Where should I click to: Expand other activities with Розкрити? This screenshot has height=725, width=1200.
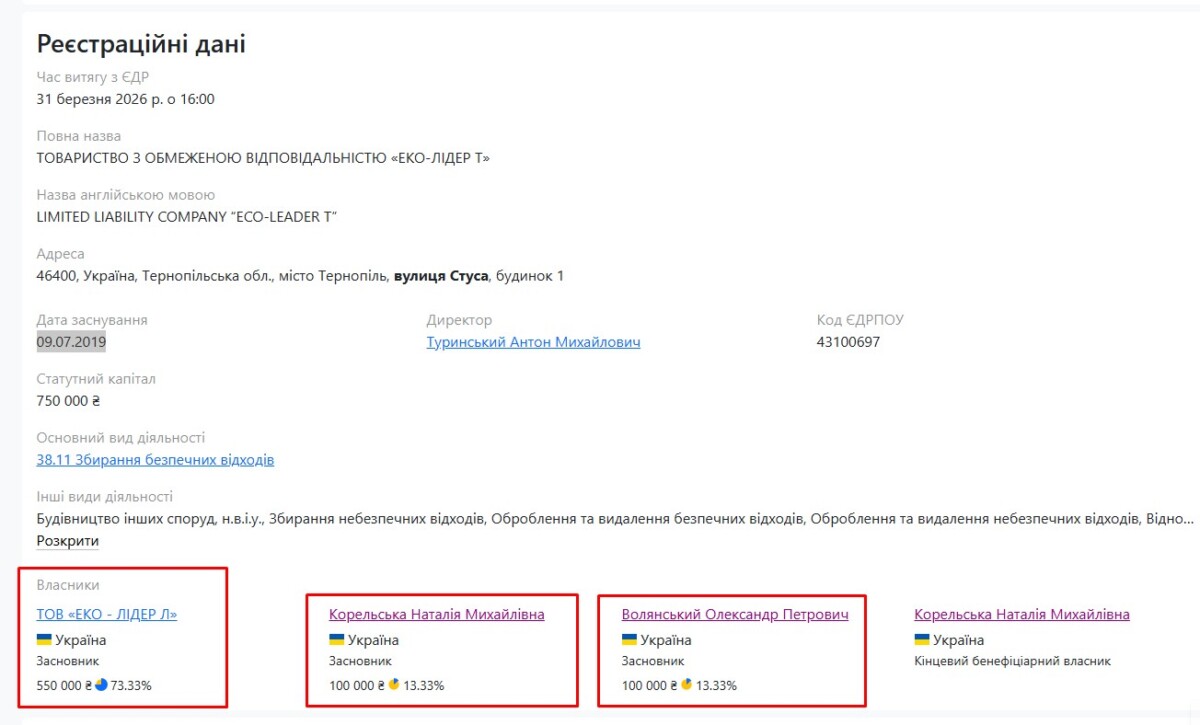click(x=68, y=541)
